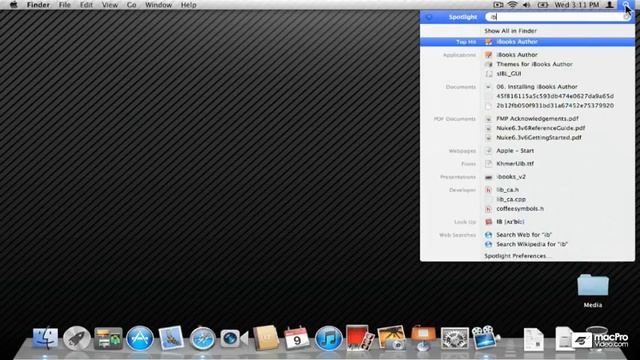Clear the Spotlight search text

click(627, 17)
